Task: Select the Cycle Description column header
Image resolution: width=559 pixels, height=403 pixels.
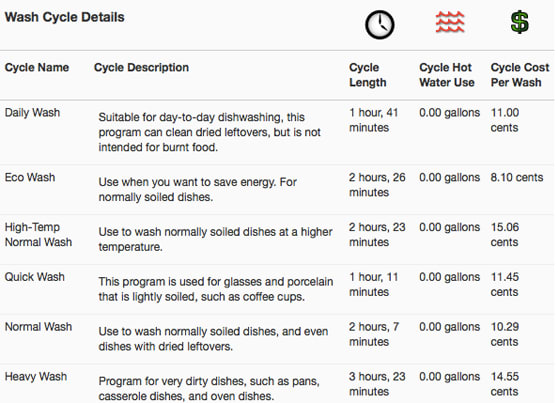Action: point(141,67)
